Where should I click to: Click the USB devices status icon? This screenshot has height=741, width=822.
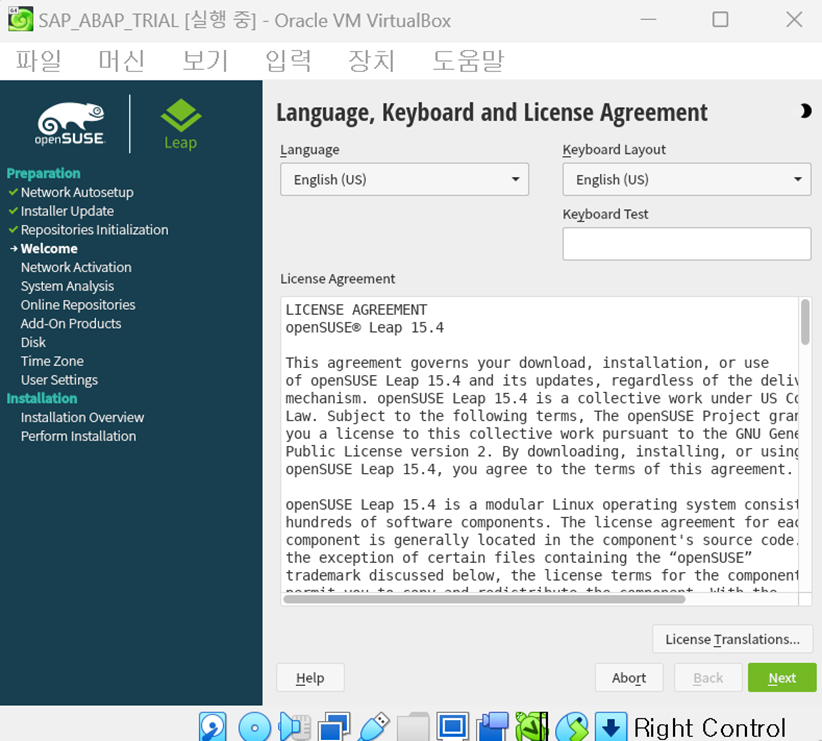pyautogui.click(x=373, y=727)
